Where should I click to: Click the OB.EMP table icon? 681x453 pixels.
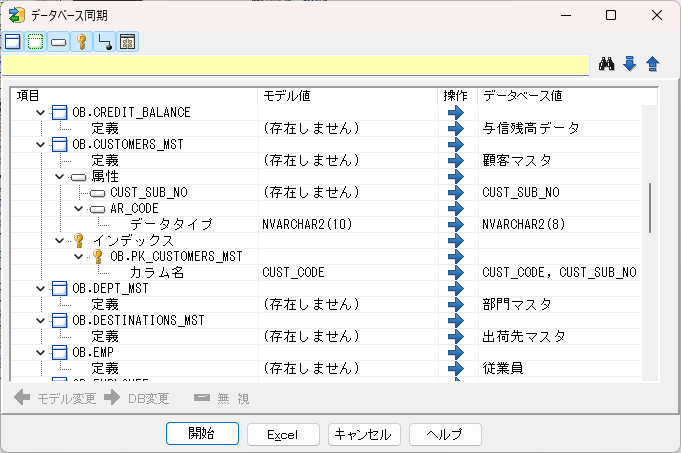(x=60, y=353)
